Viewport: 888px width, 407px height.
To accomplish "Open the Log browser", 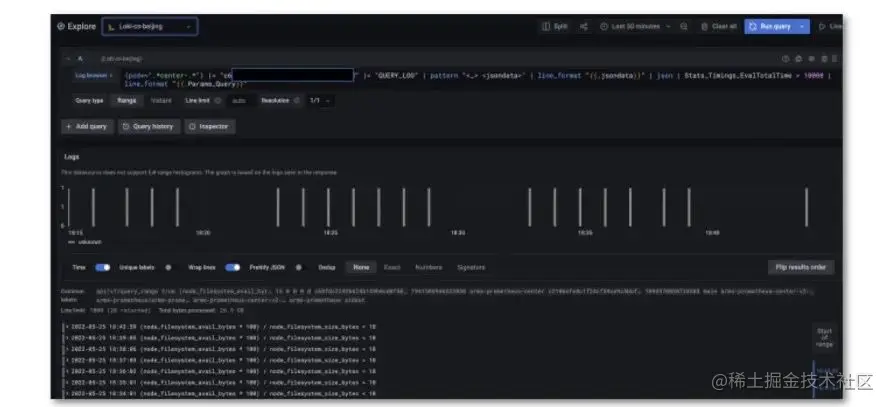I will (x=94, y=75).
